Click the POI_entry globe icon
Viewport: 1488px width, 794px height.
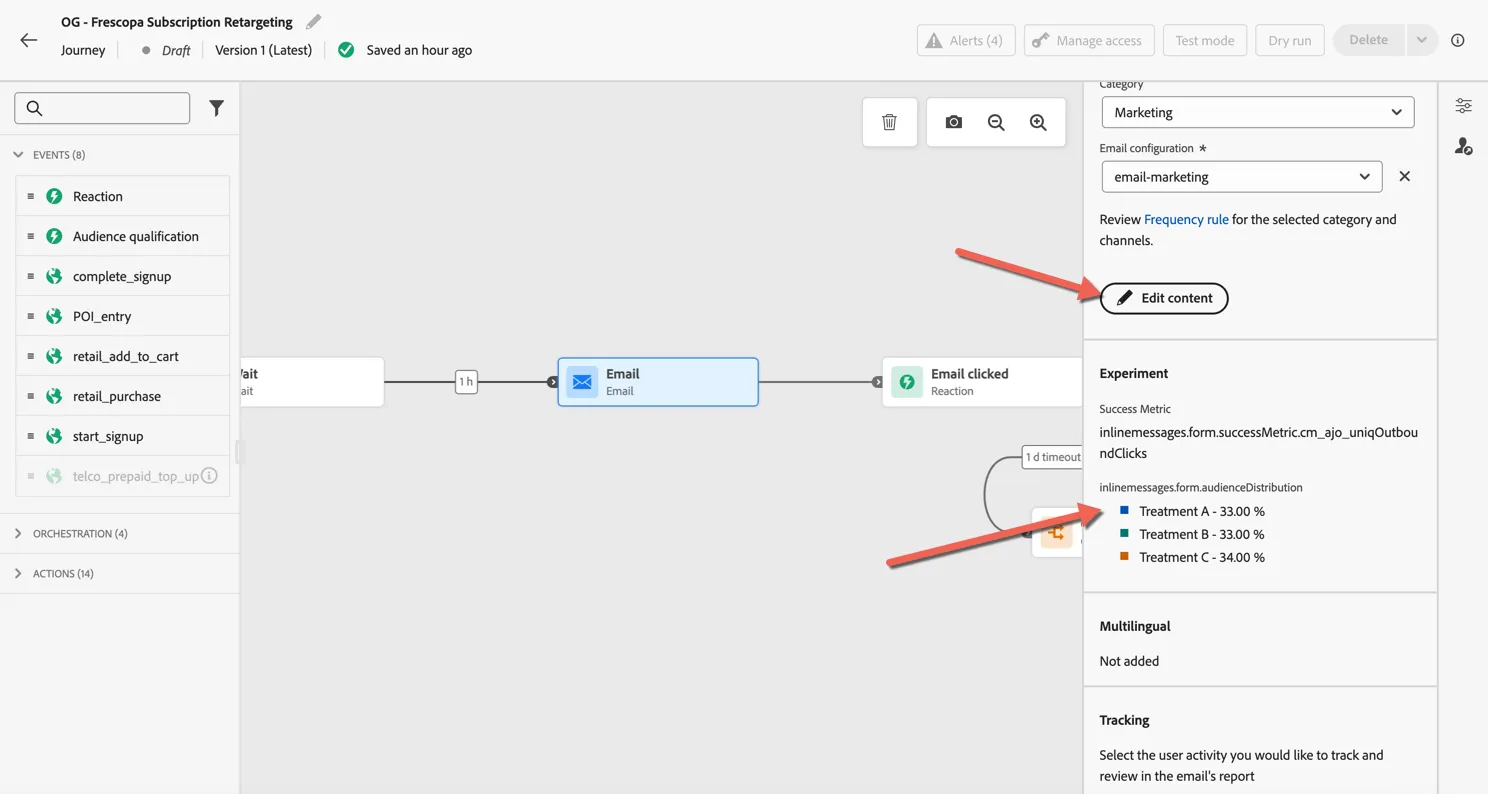point(55,316)
